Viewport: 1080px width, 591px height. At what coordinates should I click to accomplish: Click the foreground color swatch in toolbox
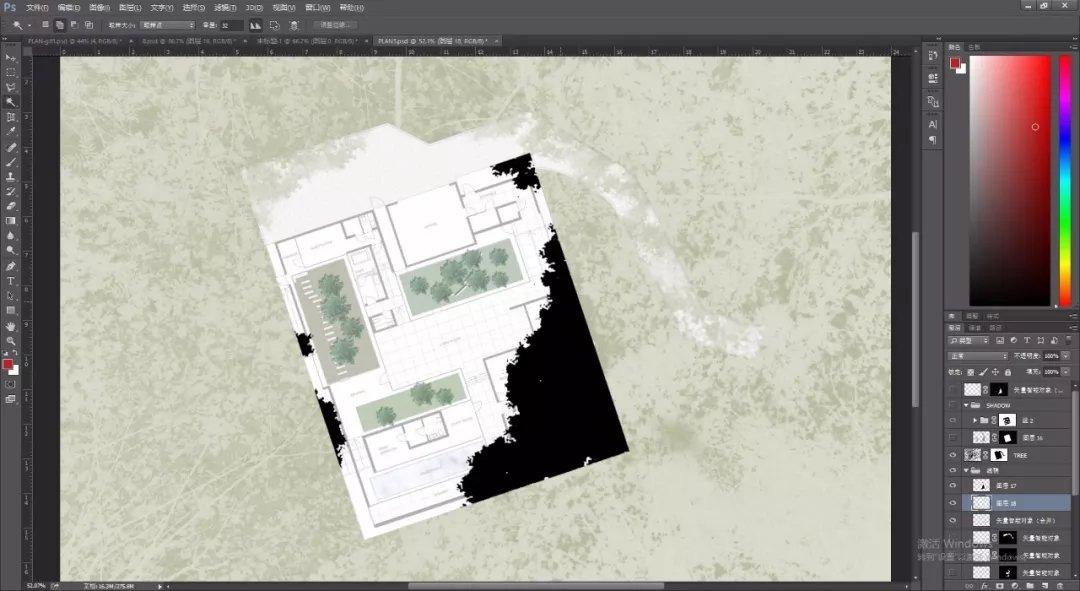(8, 364)
